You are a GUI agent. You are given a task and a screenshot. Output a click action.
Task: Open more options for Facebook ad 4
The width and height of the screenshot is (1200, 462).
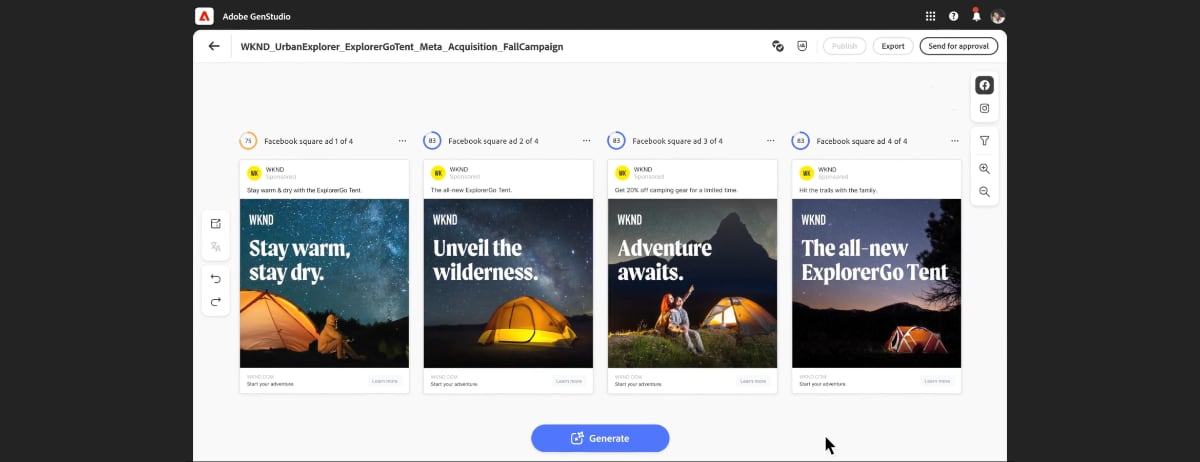(x=954, y=141)
